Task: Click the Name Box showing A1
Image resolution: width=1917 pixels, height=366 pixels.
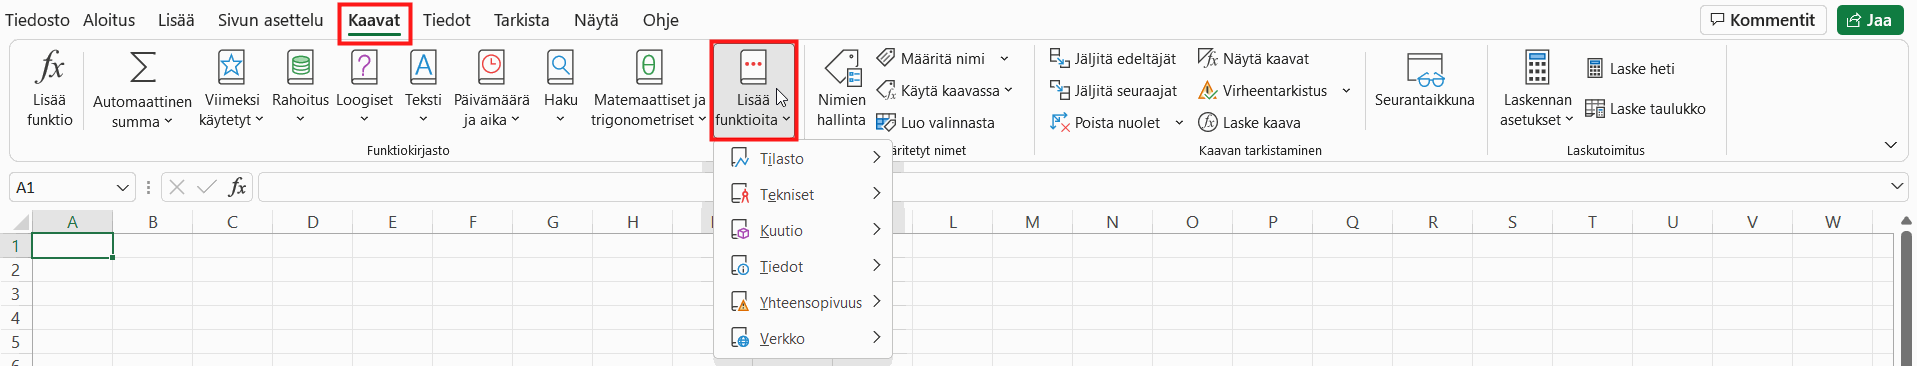Action: point(62,187)
